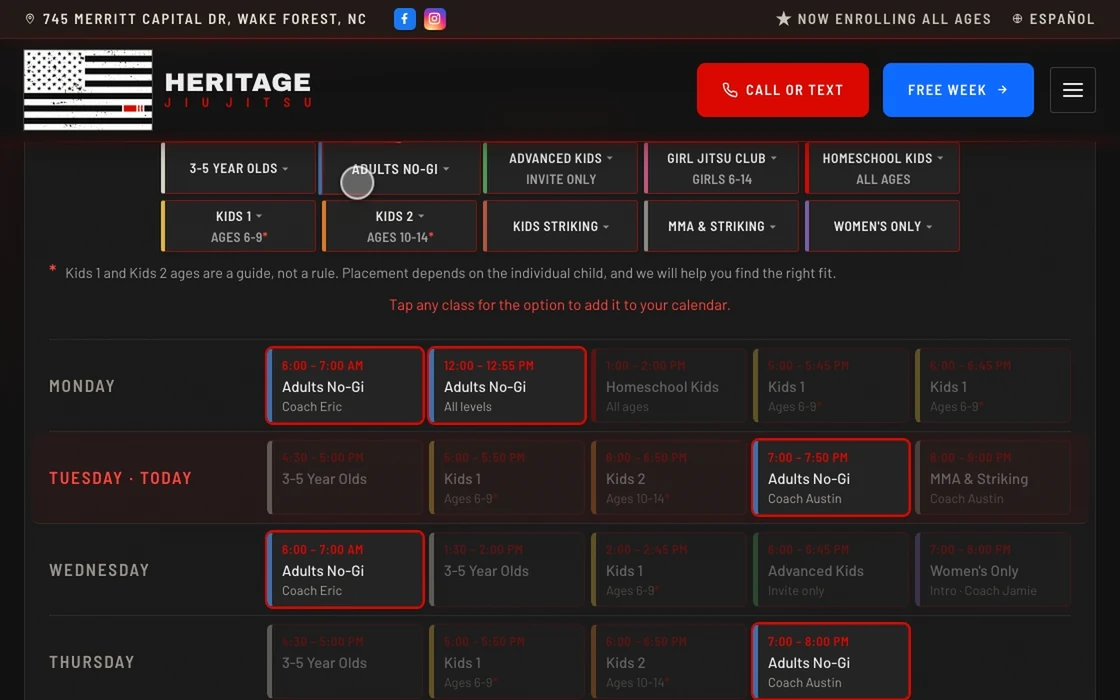
Task: Click the Free Week button
Action: (958, 90)
